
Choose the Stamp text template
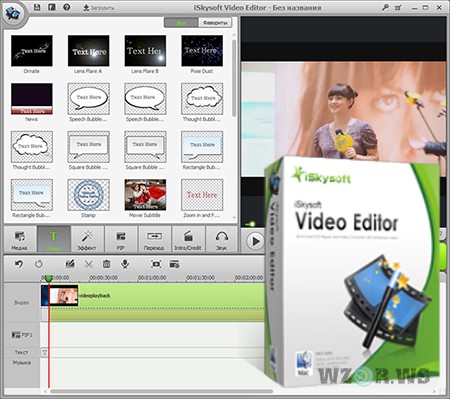tap(88, 198)
